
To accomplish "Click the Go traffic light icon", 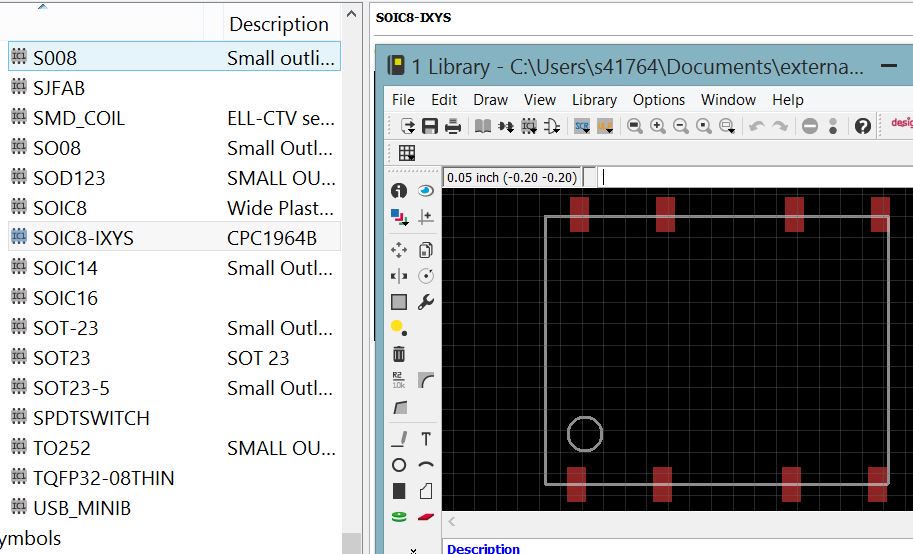I will [x=833, y=126].
